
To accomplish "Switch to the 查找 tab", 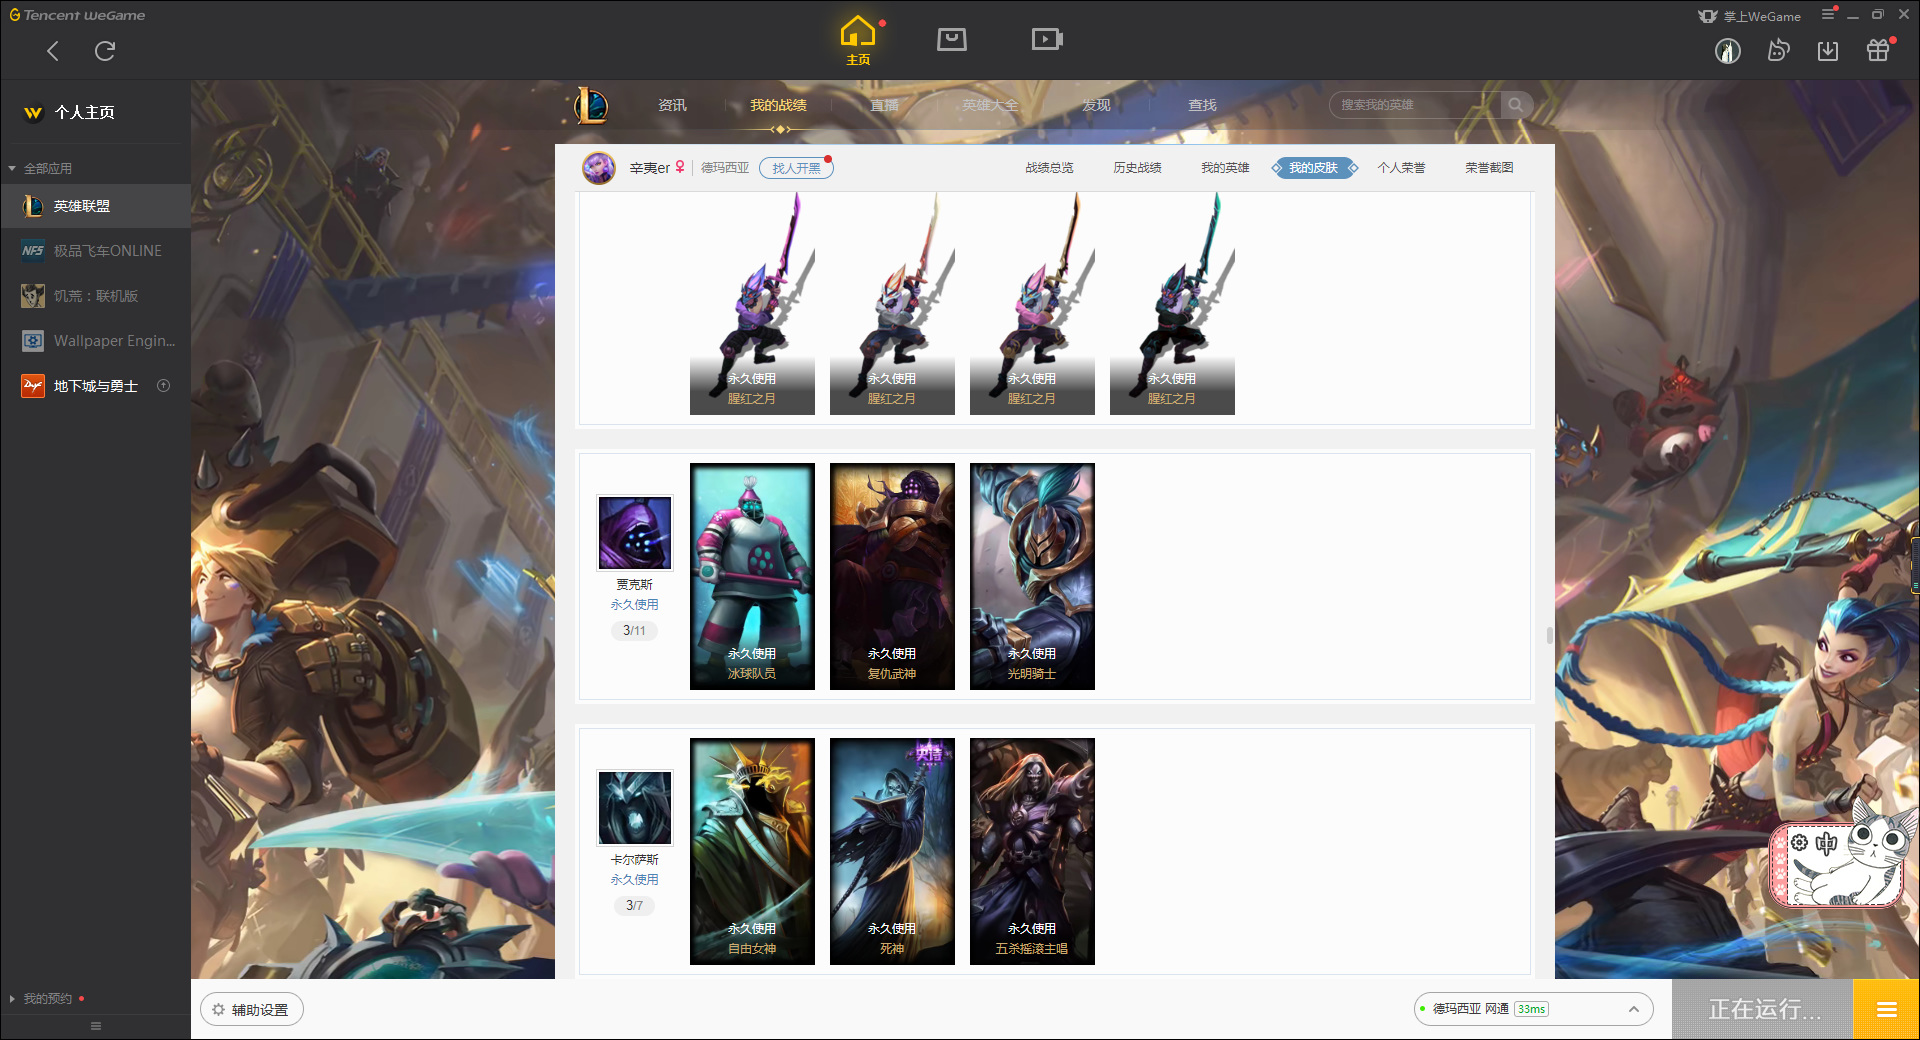I will click(1202, 105).
